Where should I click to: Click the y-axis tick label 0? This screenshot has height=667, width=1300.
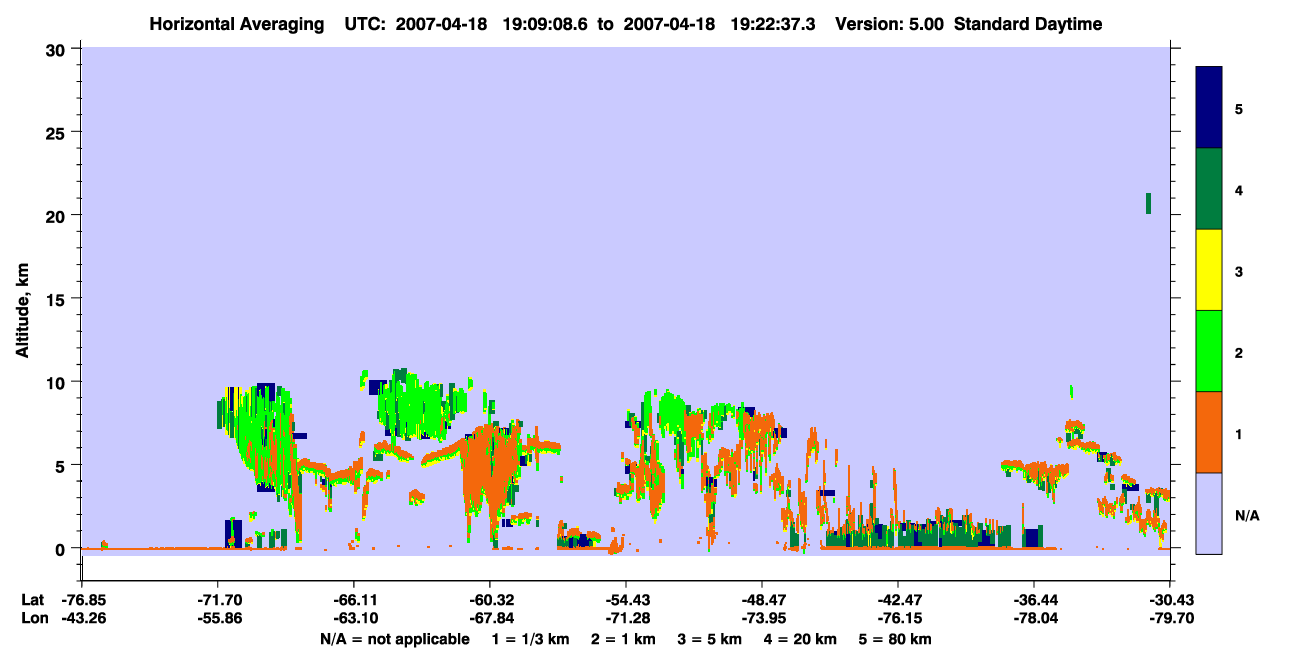tap(63, 549)
